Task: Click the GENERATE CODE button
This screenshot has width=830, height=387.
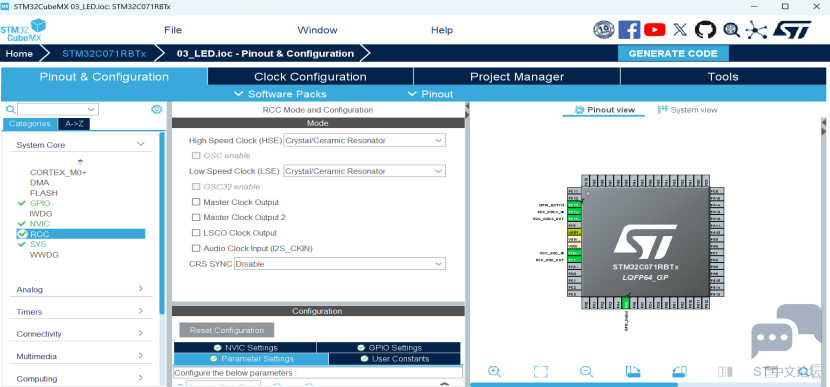Action: pyautogui.click(x=673, y=53)
